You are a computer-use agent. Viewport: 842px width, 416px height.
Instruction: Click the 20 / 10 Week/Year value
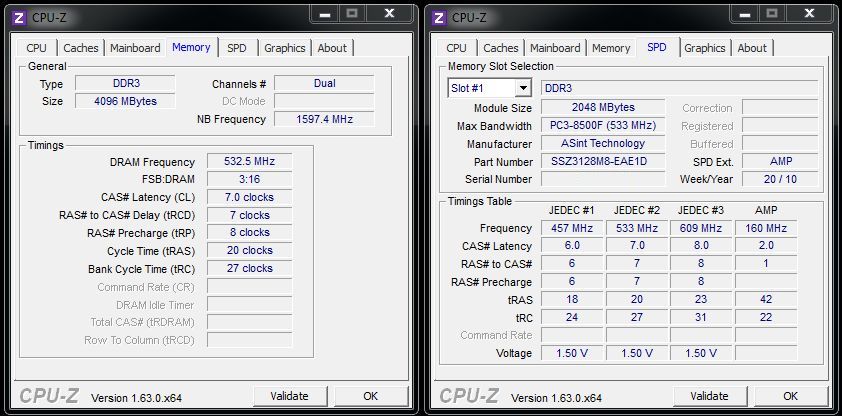point(780,179)
